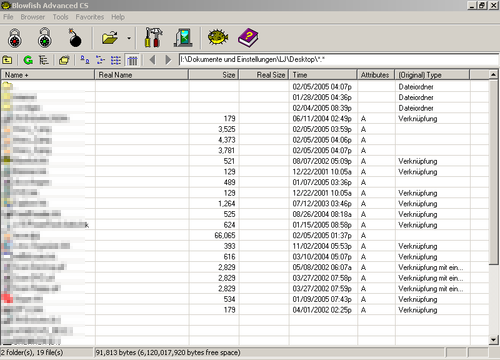Sort by the Attributes column header

click(x=376, y=75)
